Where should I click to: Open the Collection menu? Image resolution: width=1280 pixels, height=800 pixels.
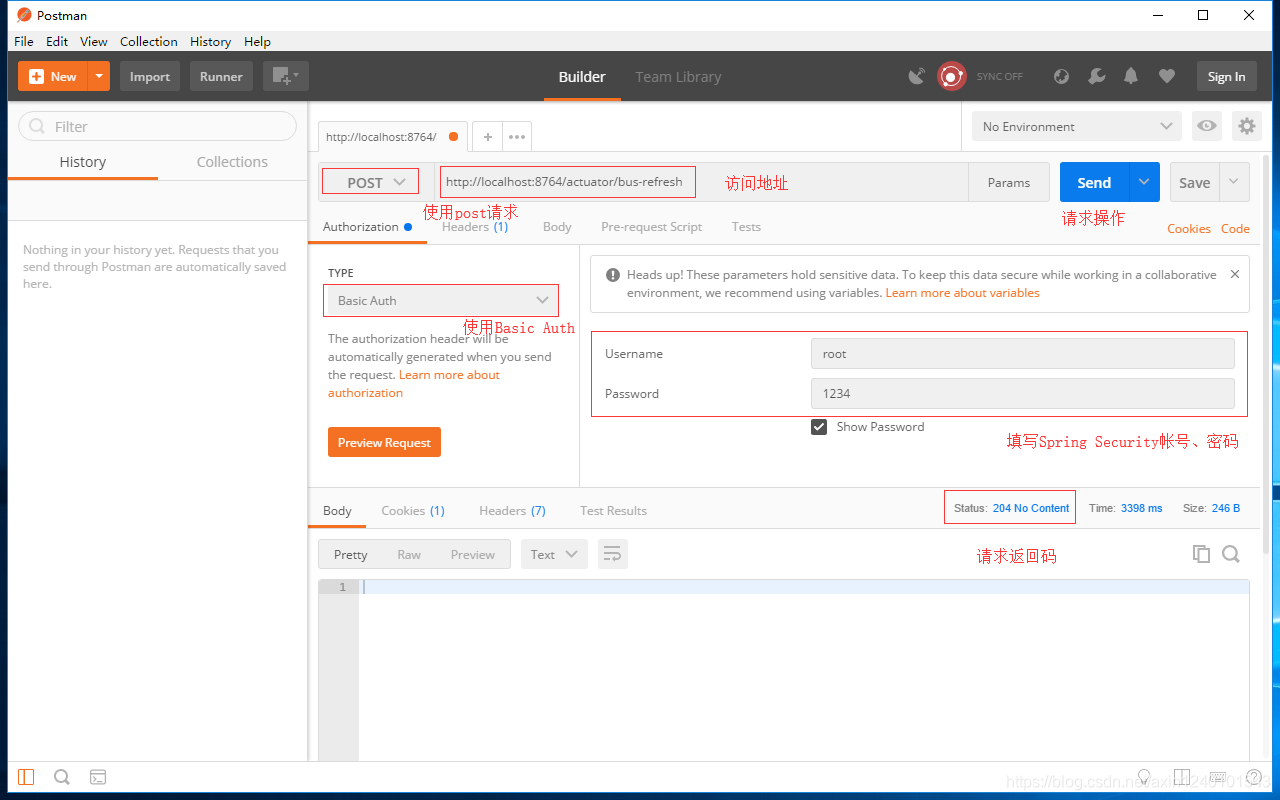point(148,41)
